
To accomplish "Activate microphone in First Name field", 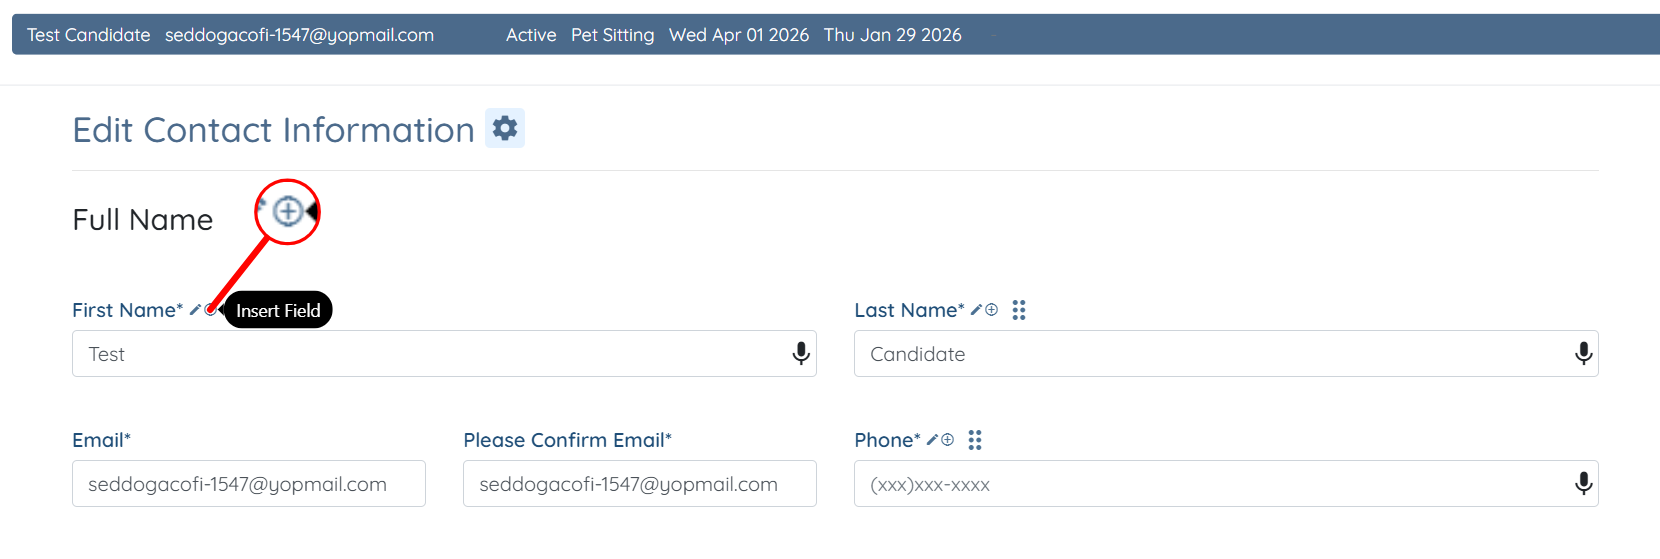I will [x=801, y=353].
